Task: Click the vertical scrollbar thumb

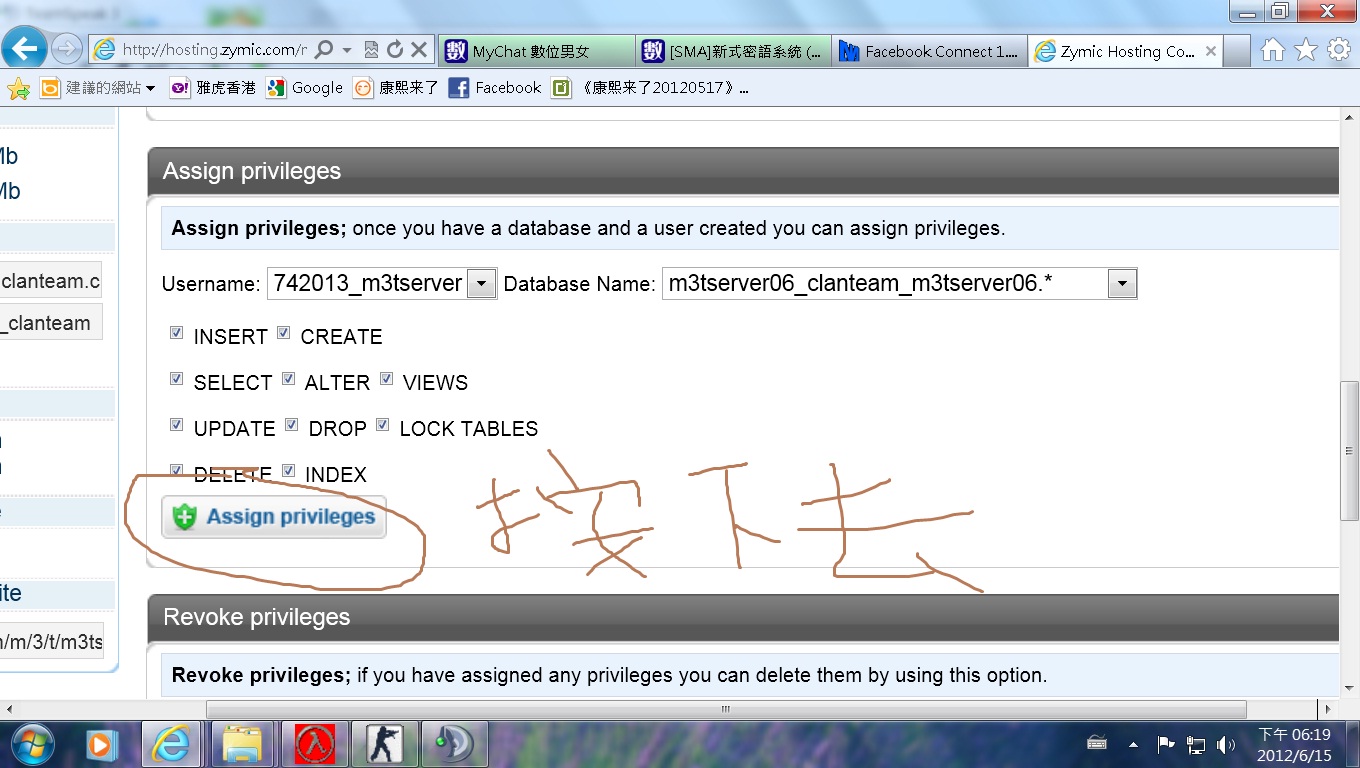Action: coord(1349,450)
